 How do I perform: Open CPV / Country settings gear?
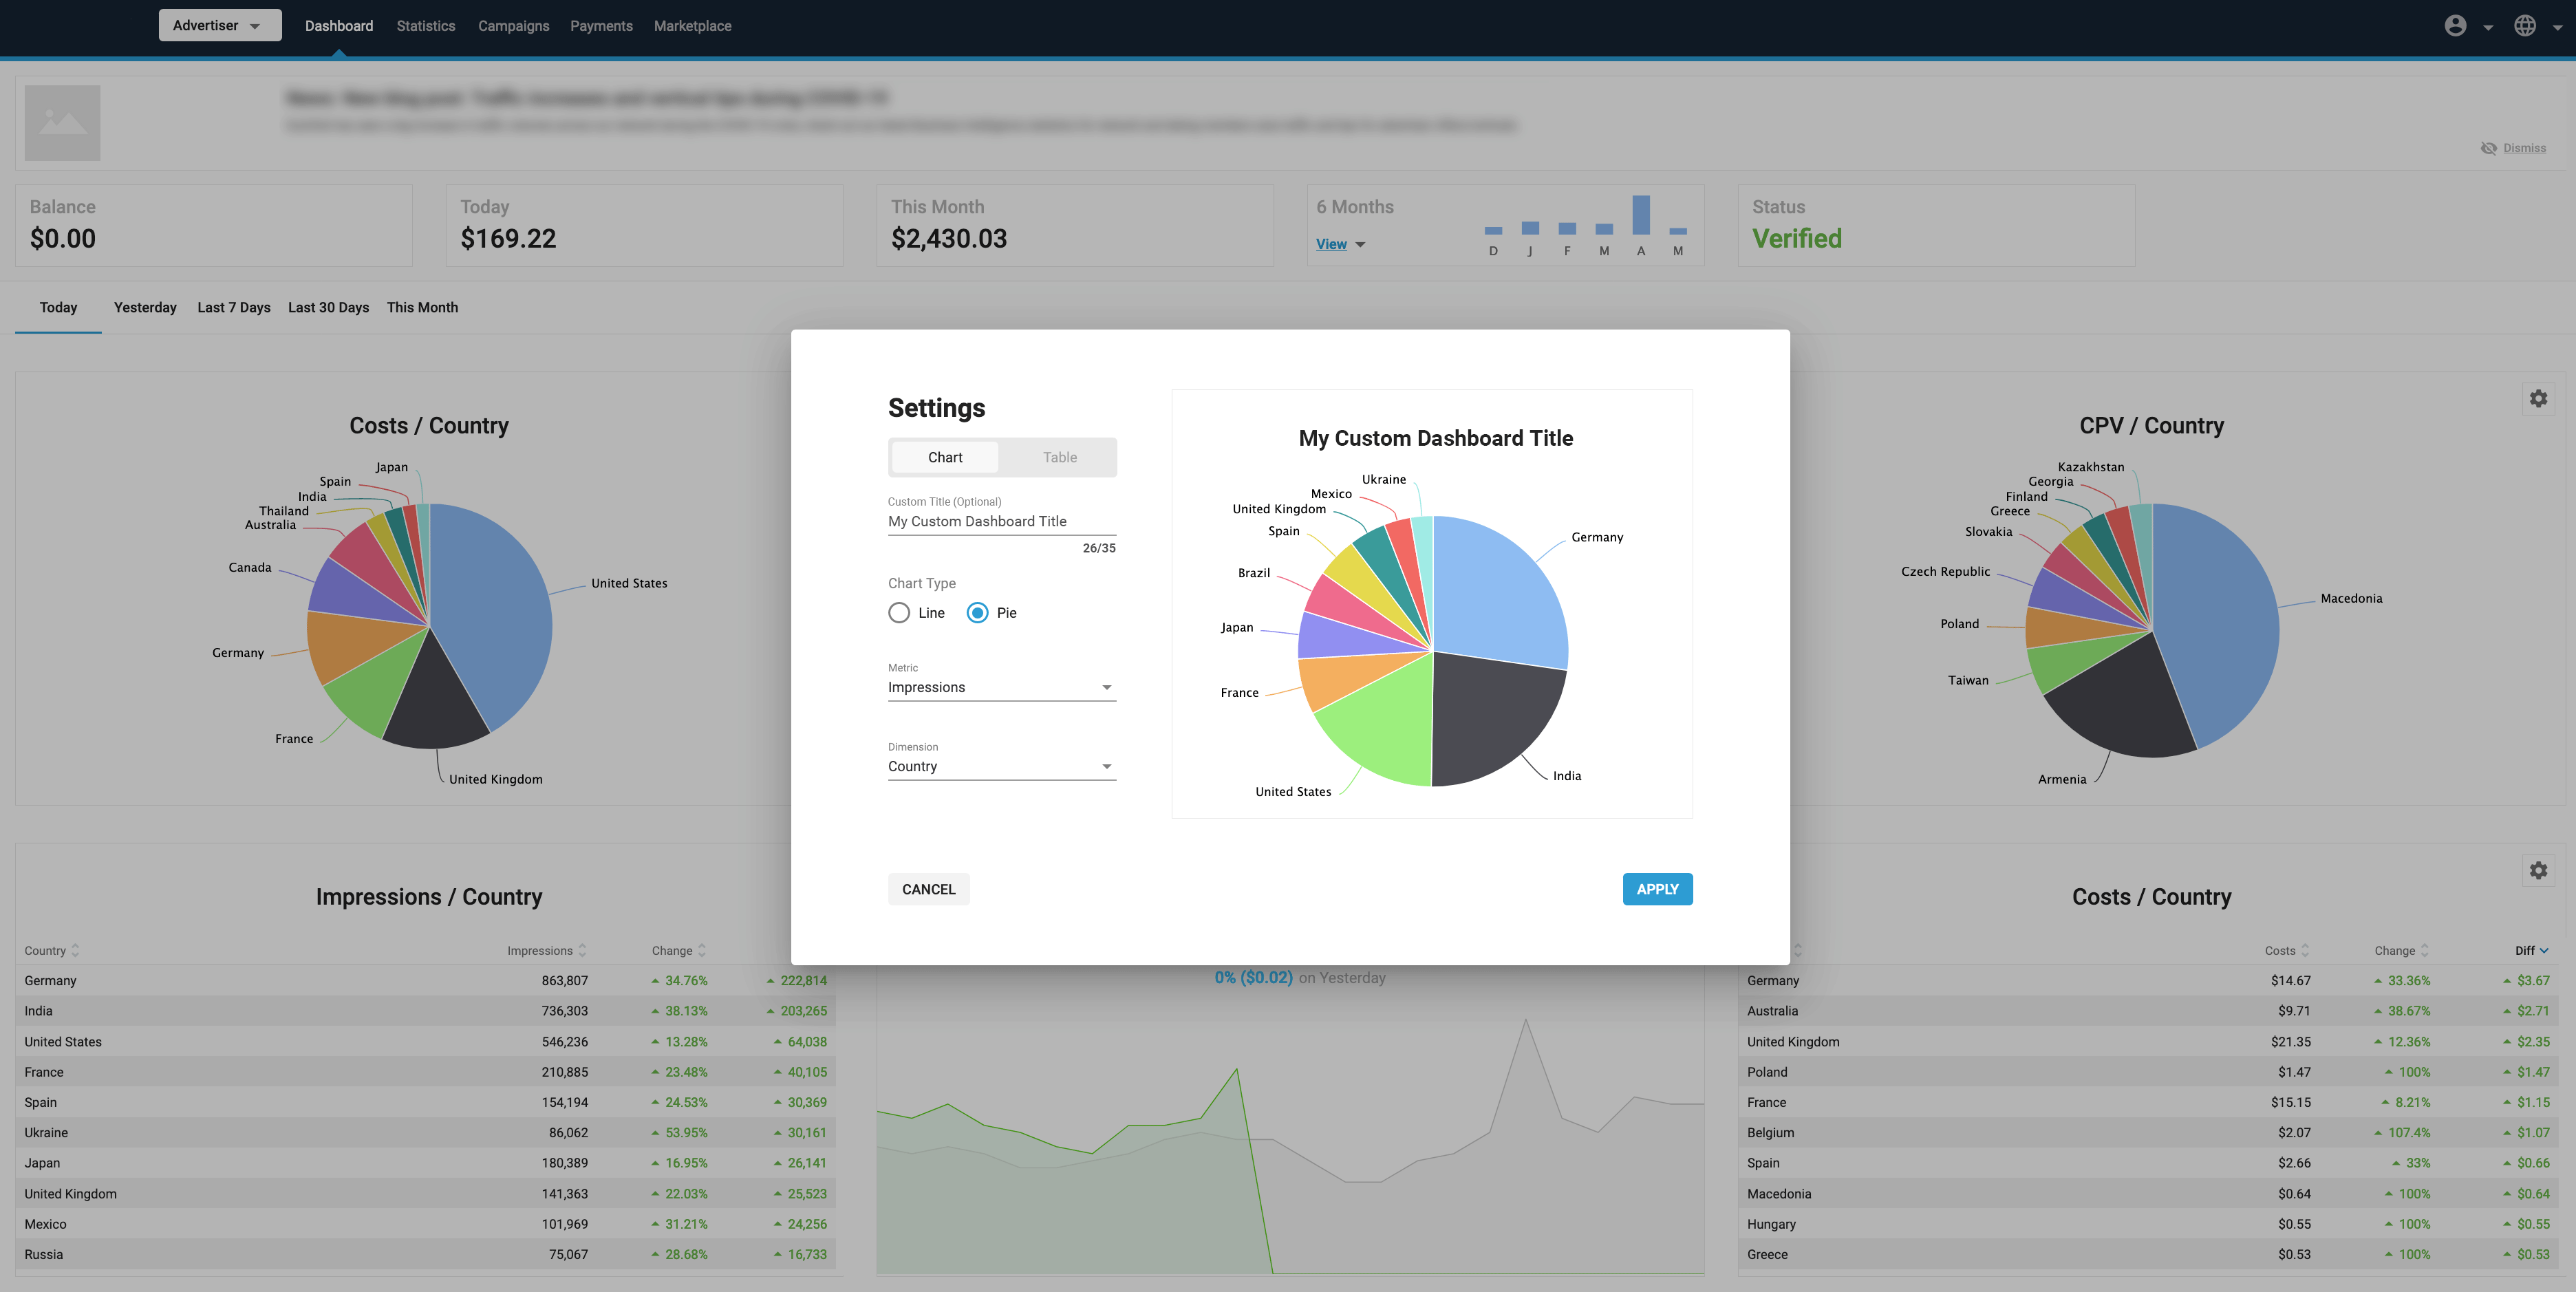pos(2538,399)
